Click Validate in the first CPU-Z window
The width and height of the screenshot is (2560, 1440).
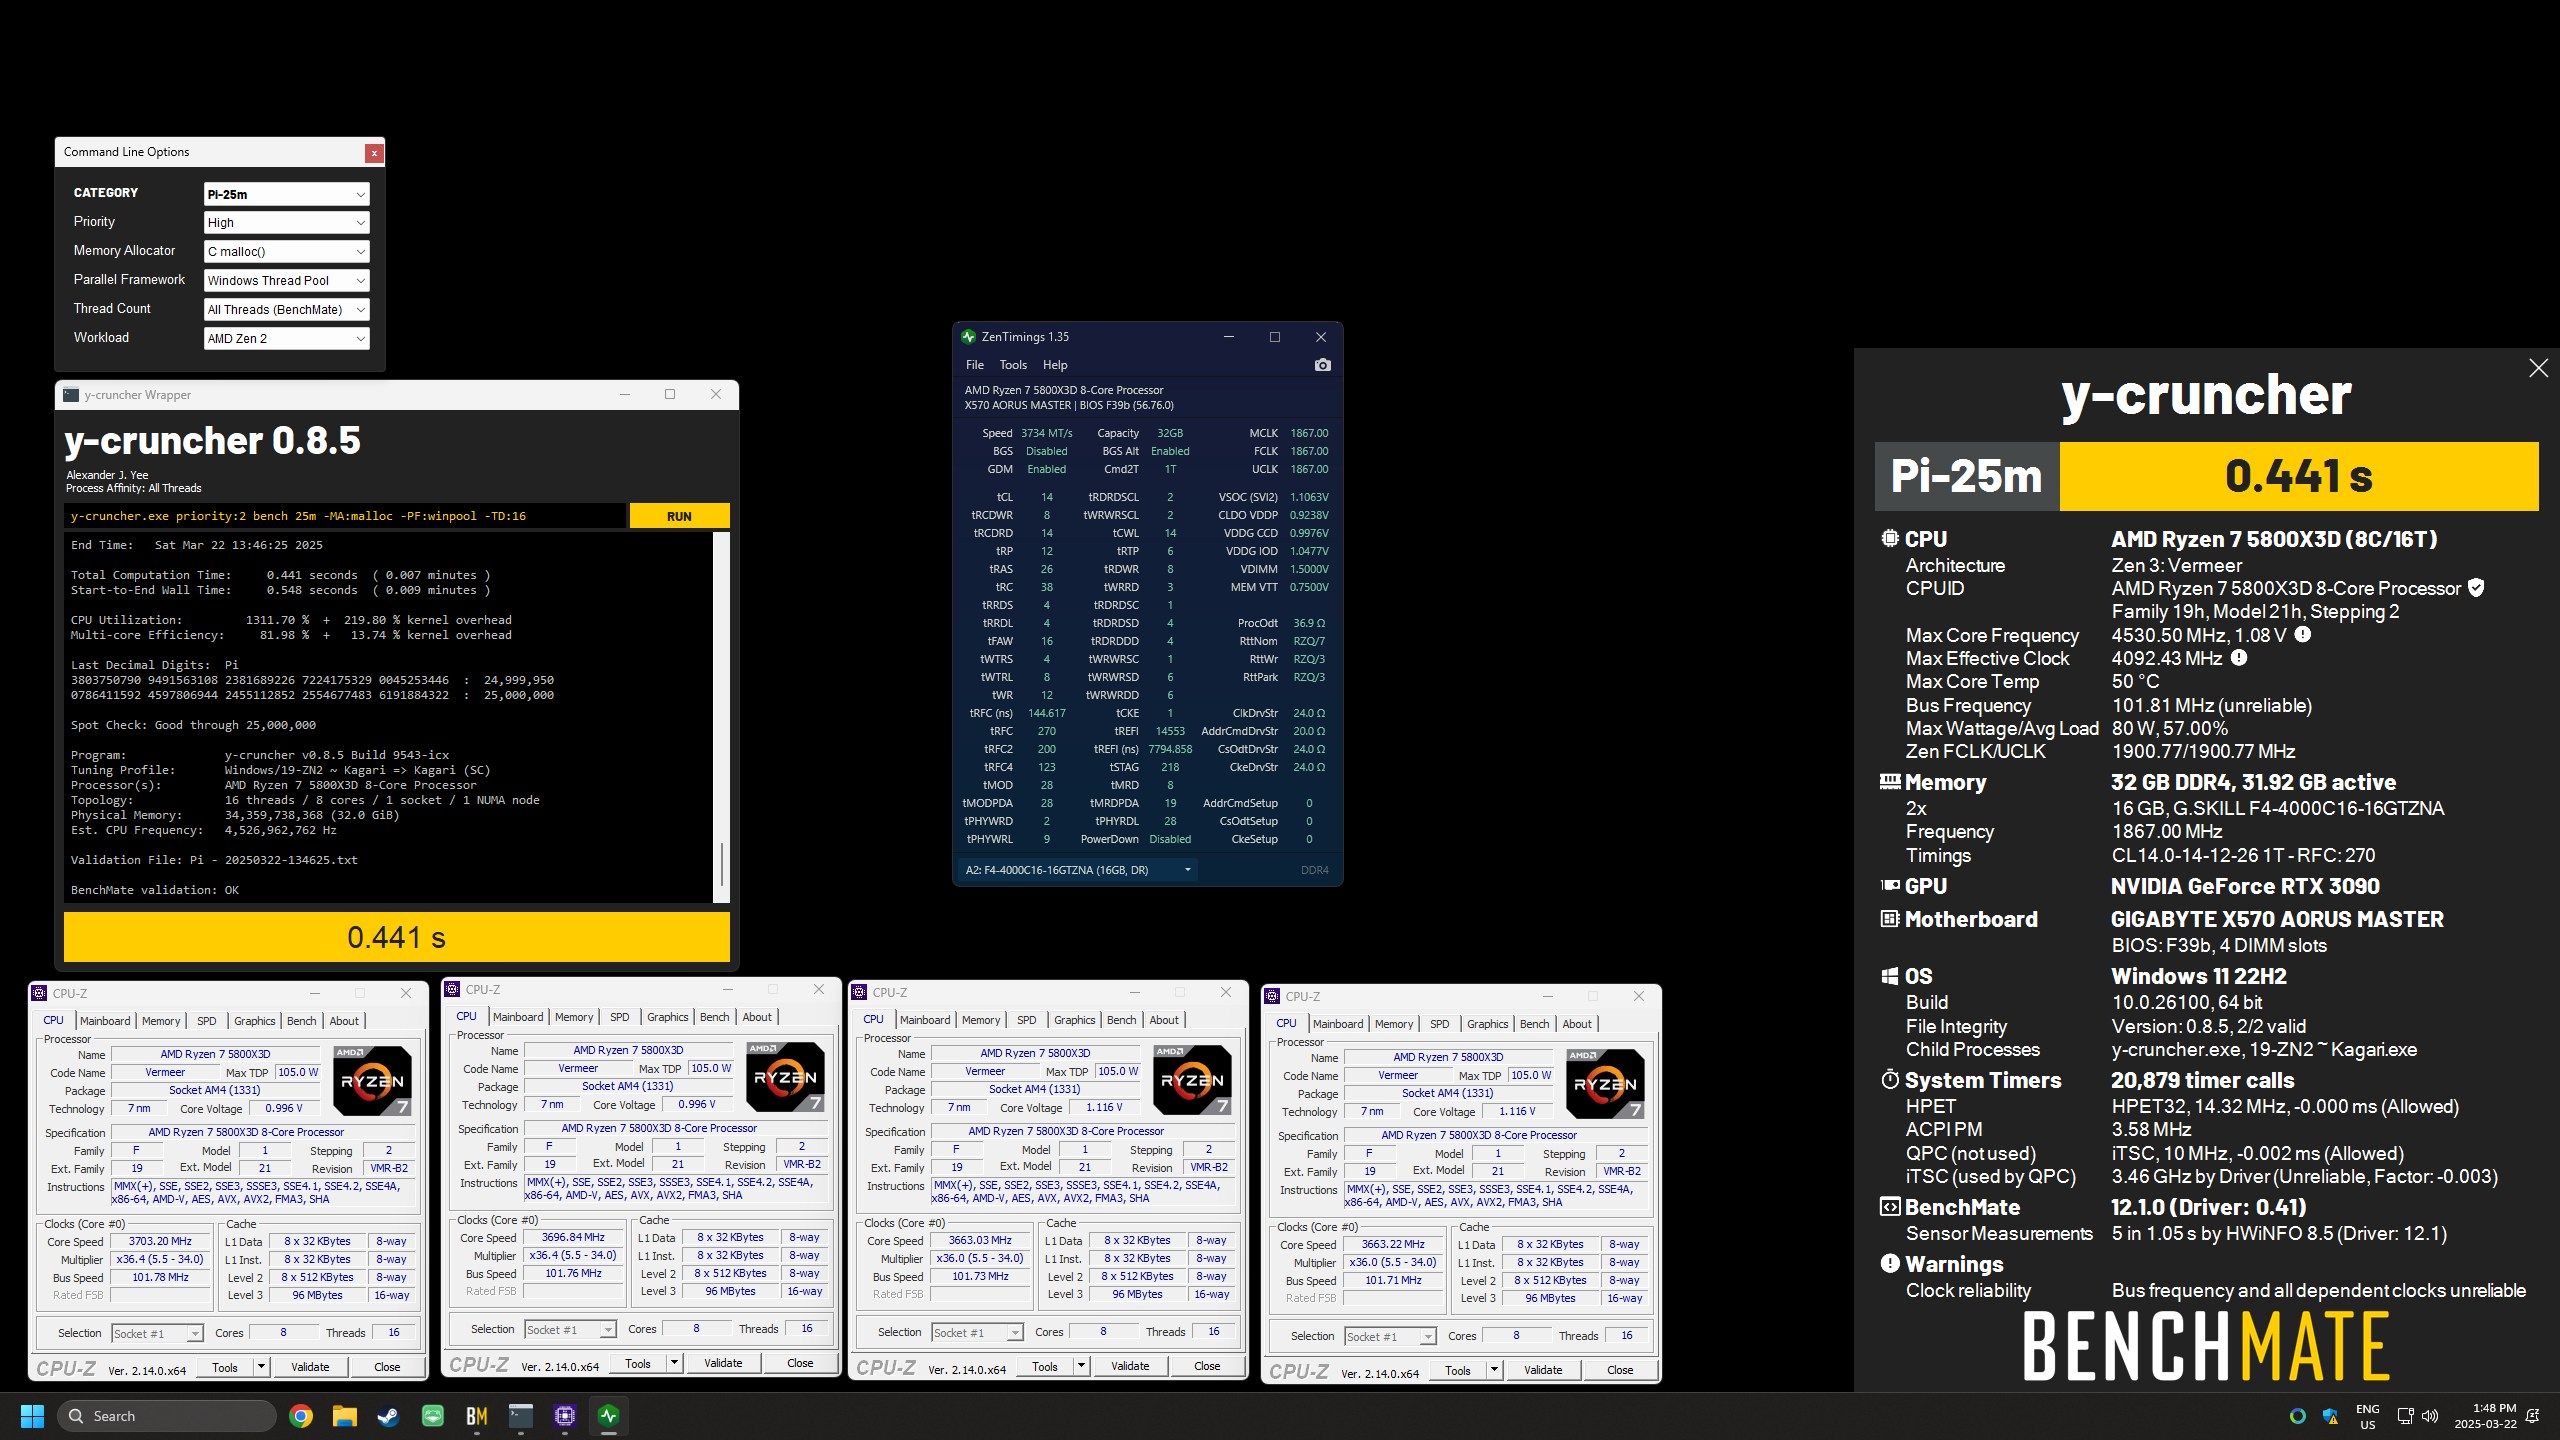click(310, 1367)
